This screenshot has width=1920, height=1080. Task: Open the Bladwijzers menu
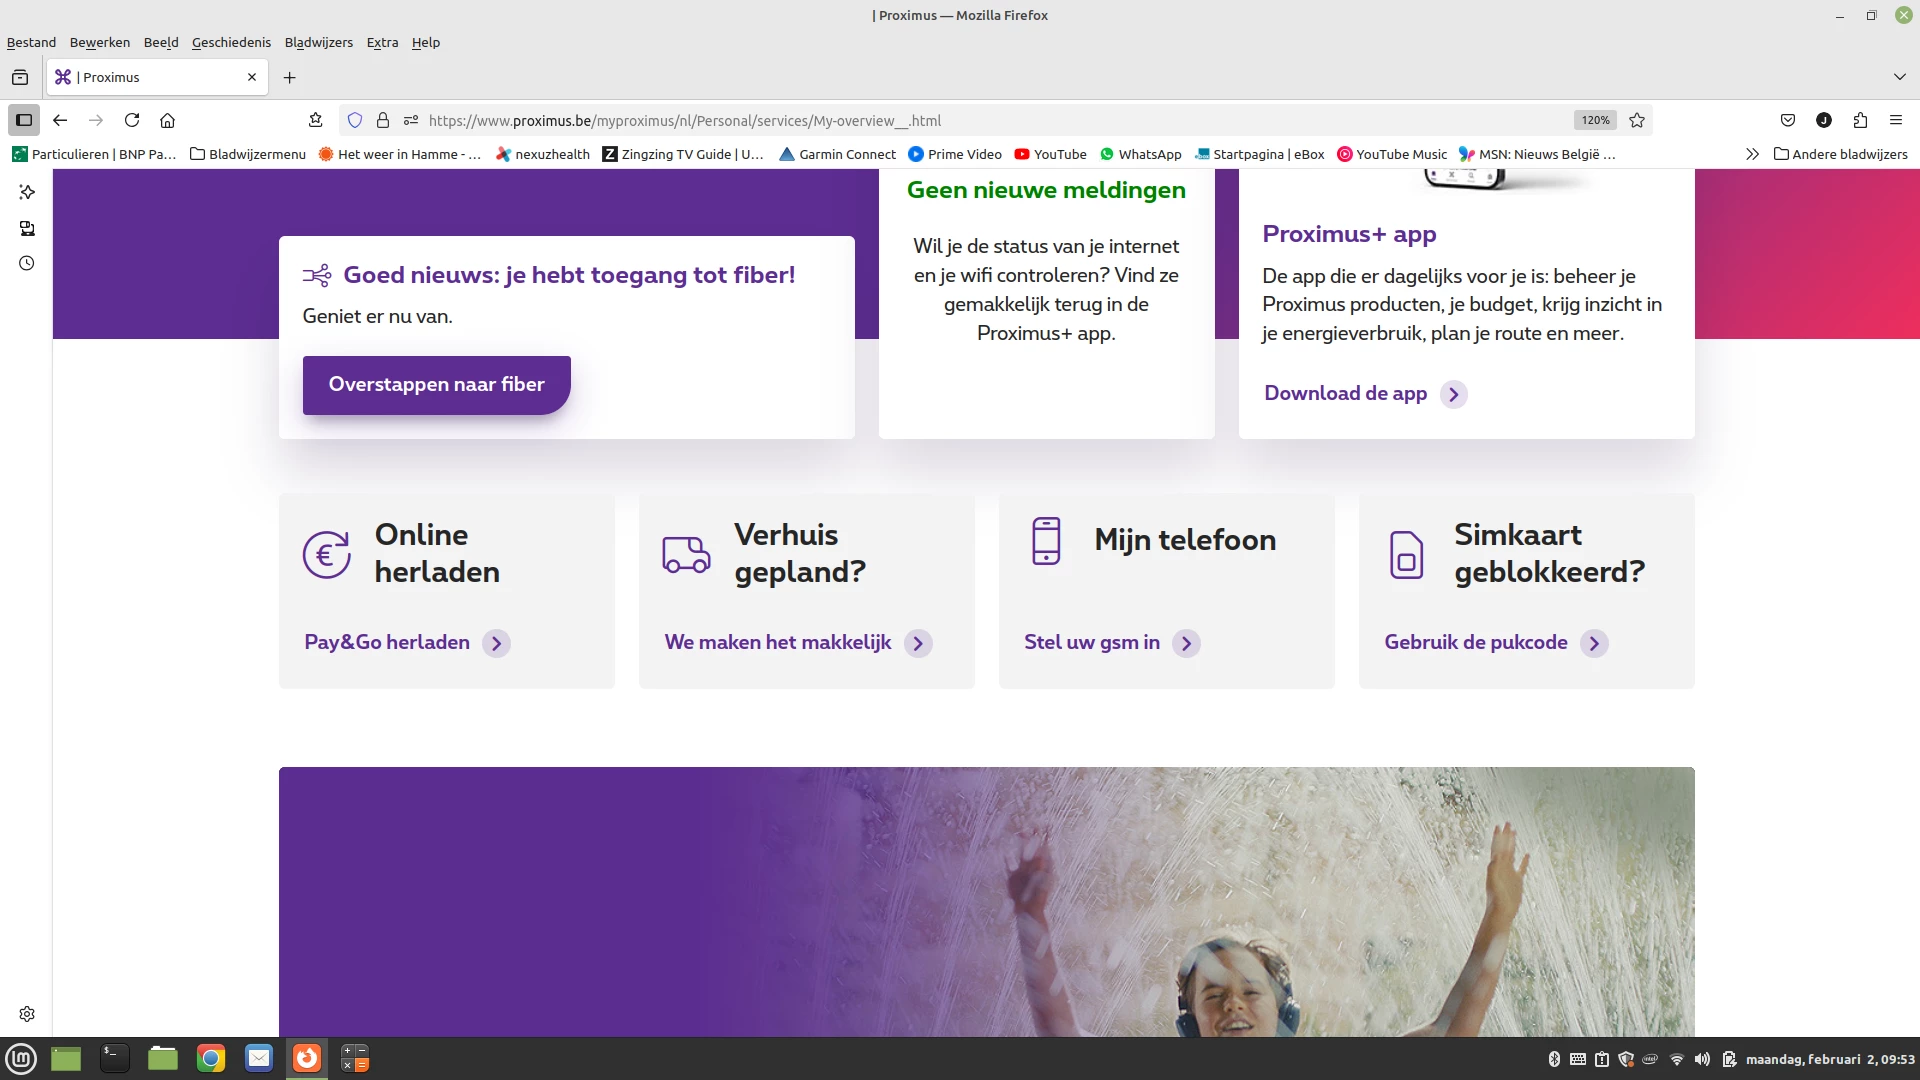pyautogui.click(x=318, y=42)
